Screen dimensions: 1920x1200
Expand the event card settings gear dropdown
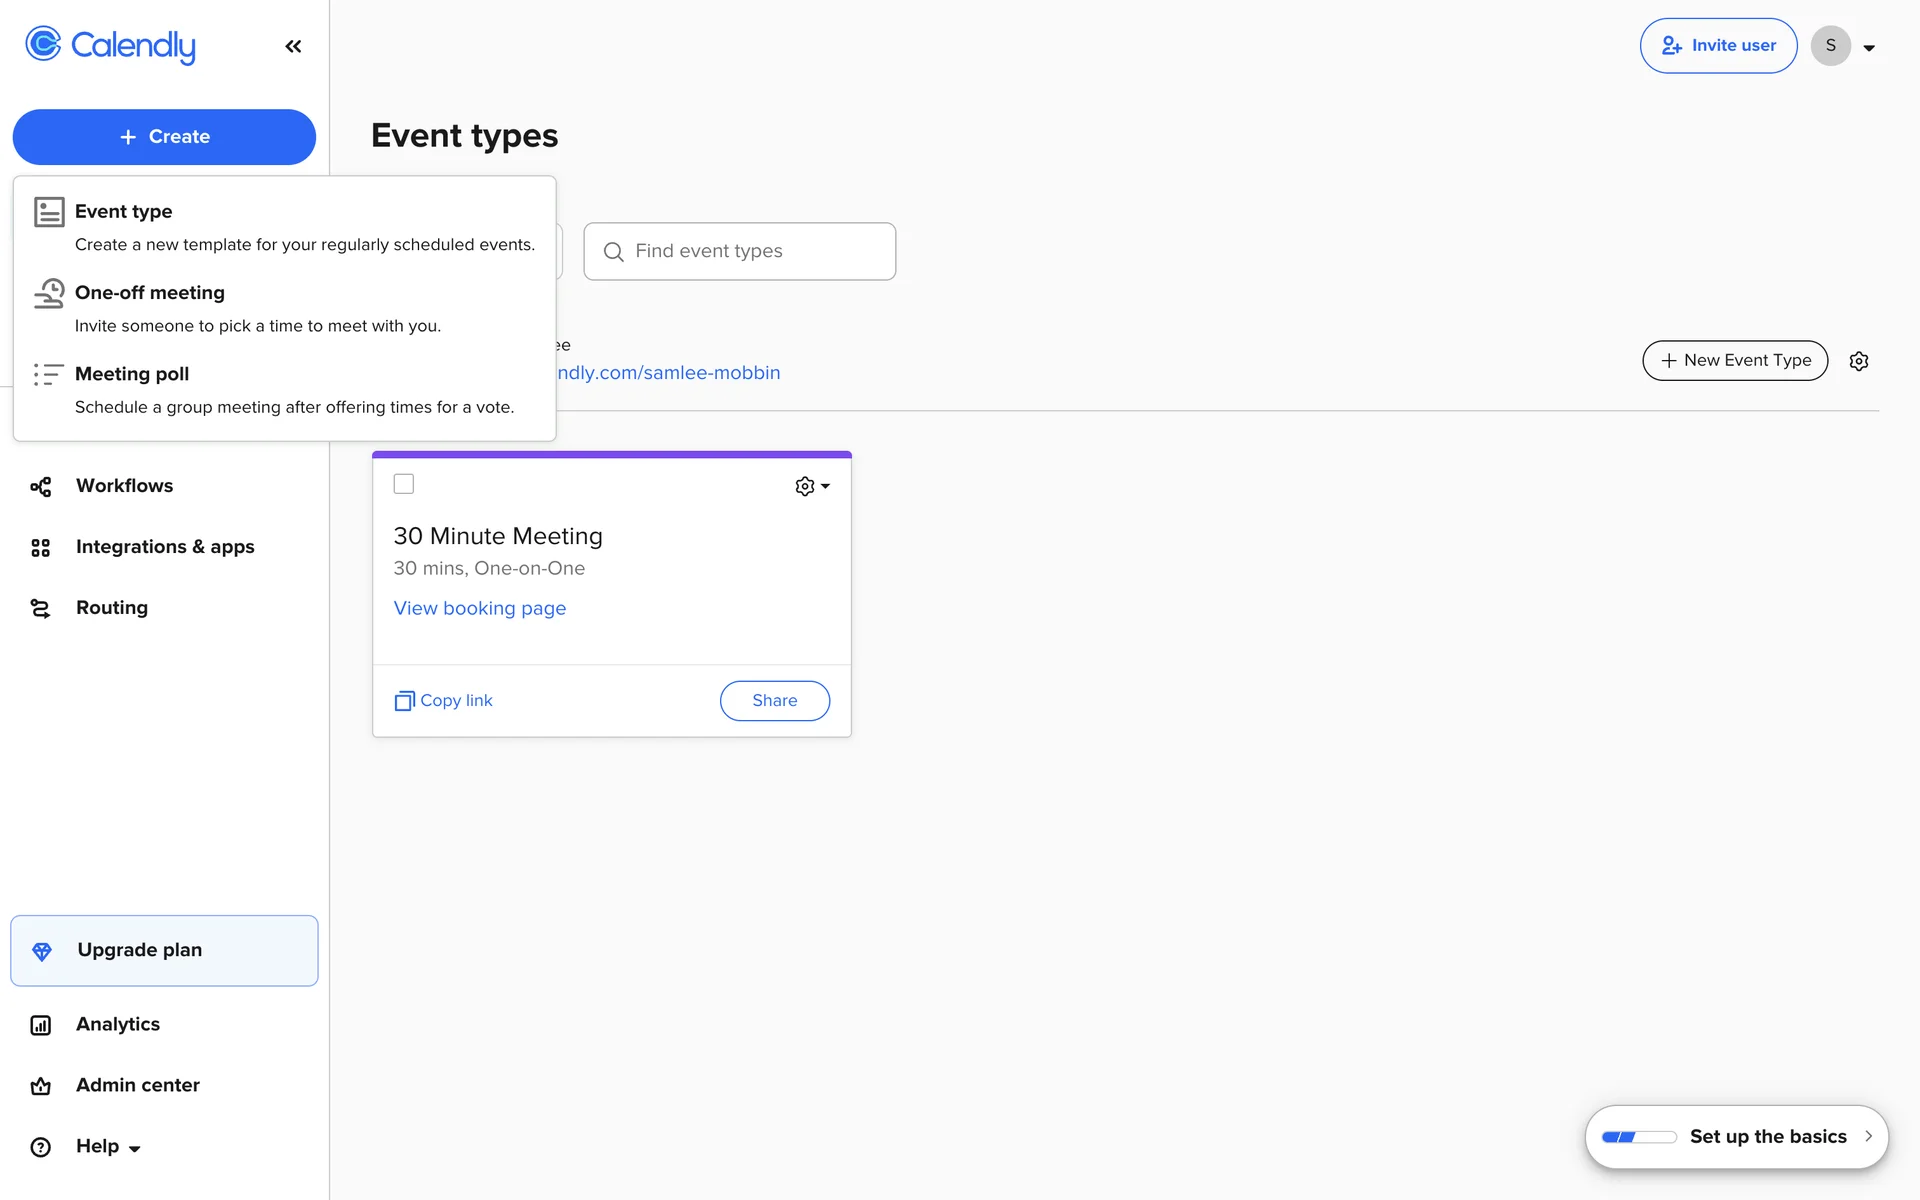click(812, 486)
